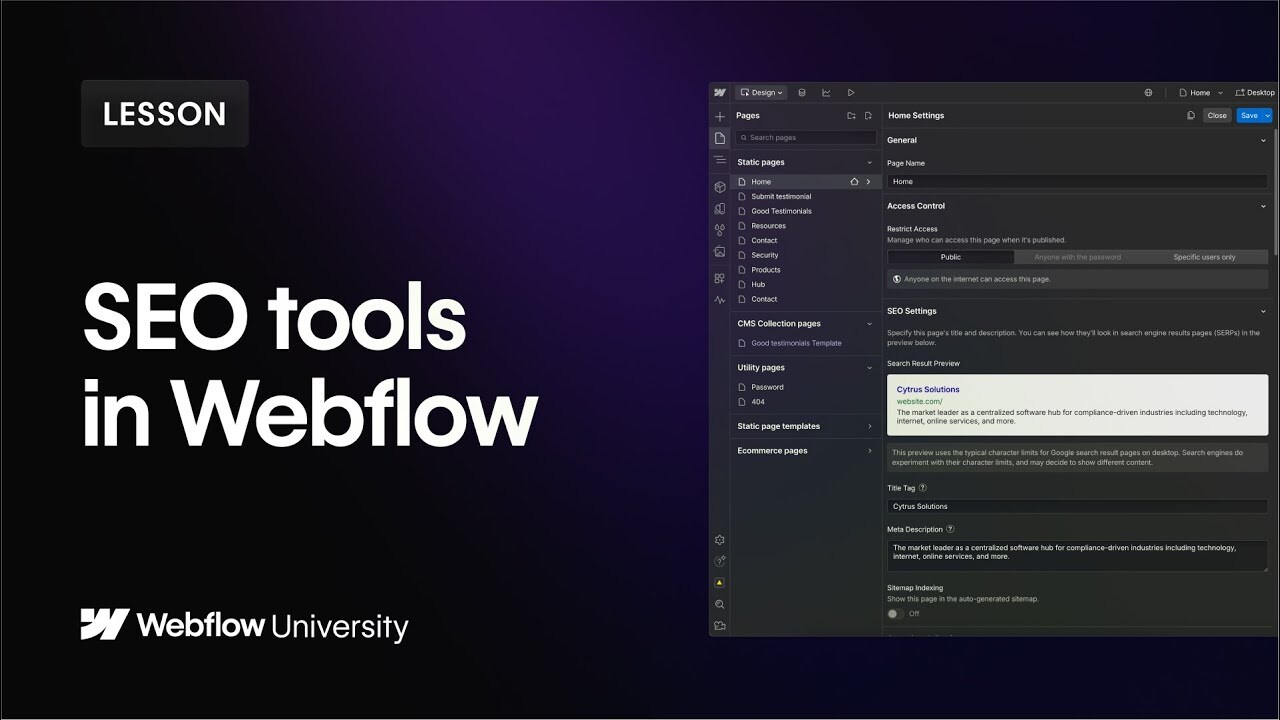
Task: Select the Public access option
Action: (x=950, y=257)
